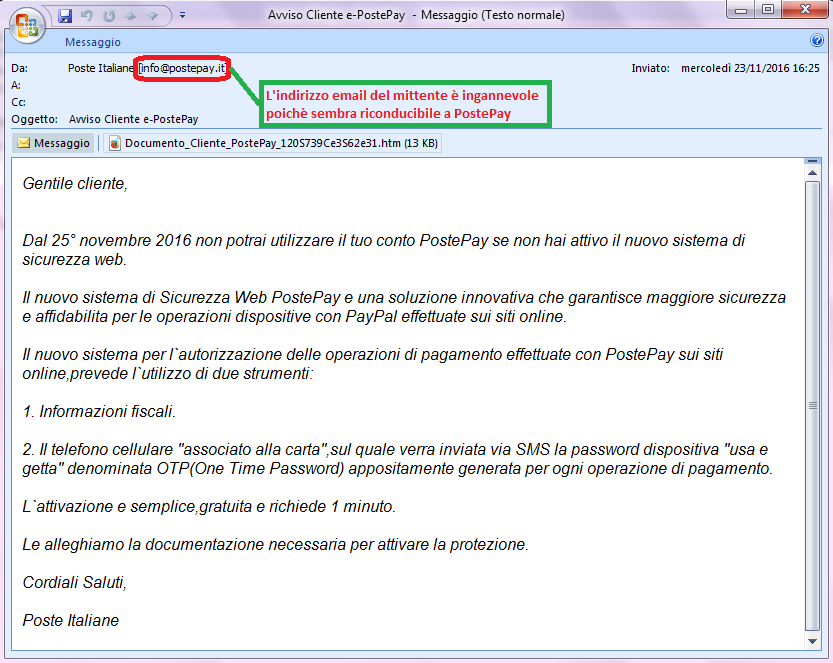Click the line 'Le alleghiamo la documentazione necessaria'
The height and width of the screenshot is (663, 833).
[x=276, y=545]
